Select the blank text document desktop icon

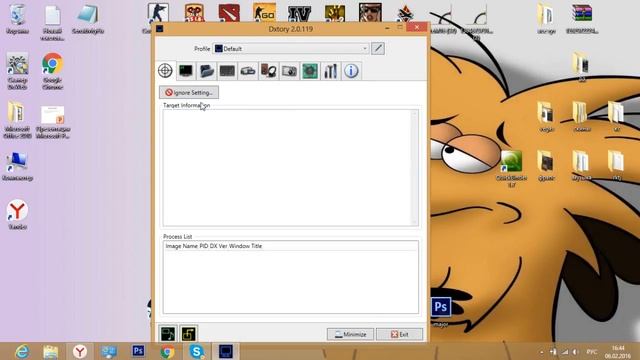click(53, 22)
